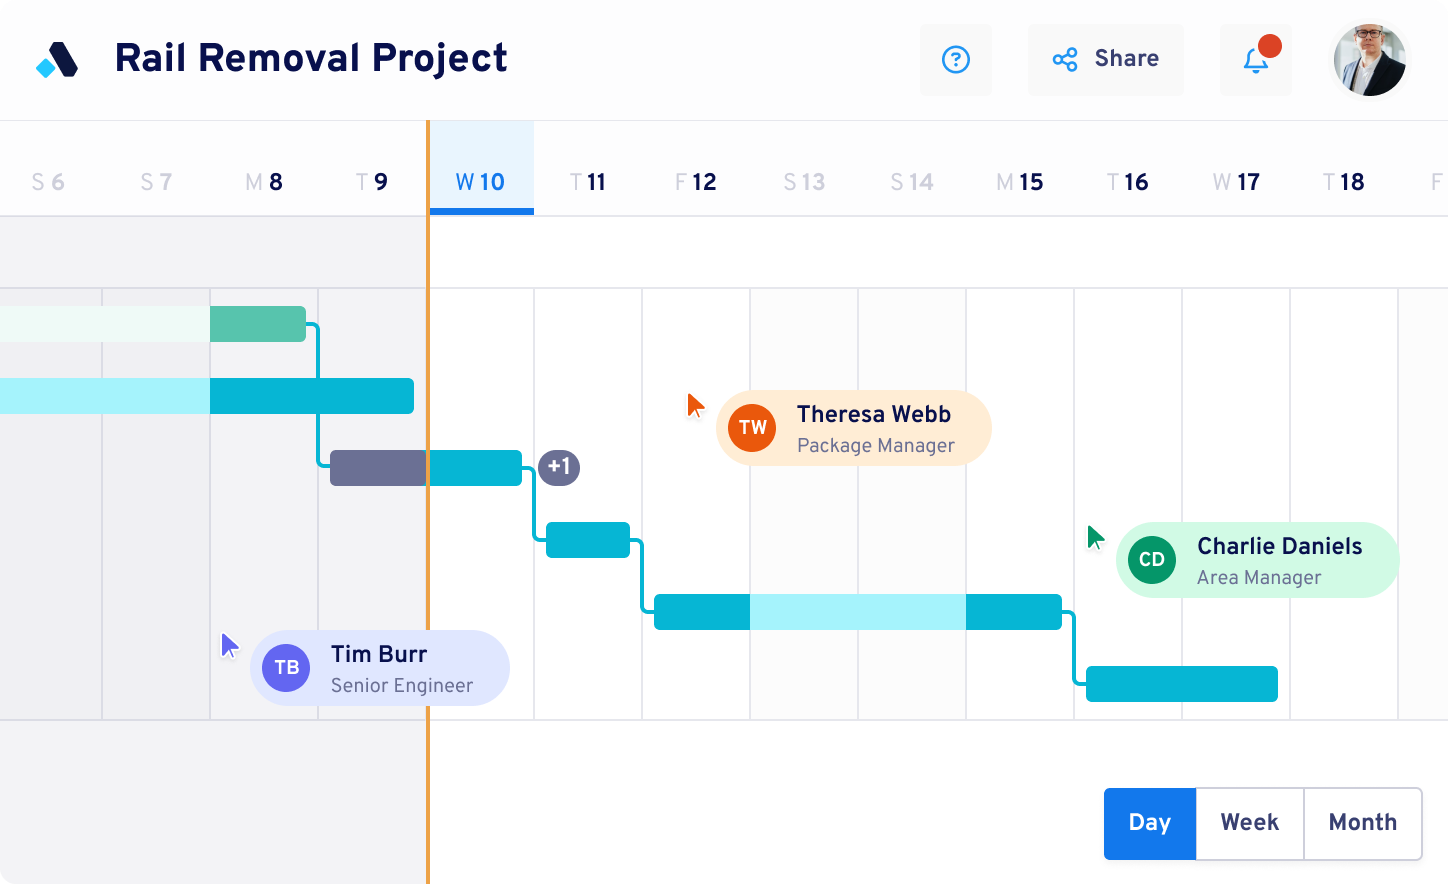Open the help question mark icon
Viewport: 1448px width, 884px height.
click(955, 60)
